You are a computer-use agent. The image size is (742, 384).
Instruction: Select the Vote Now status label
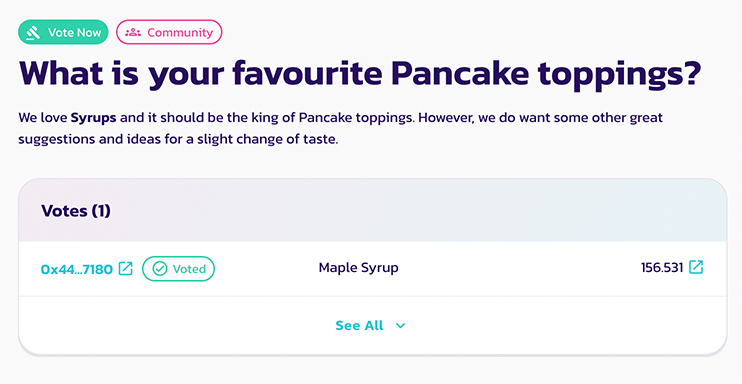pyautogui.click(x=74, y=33)
